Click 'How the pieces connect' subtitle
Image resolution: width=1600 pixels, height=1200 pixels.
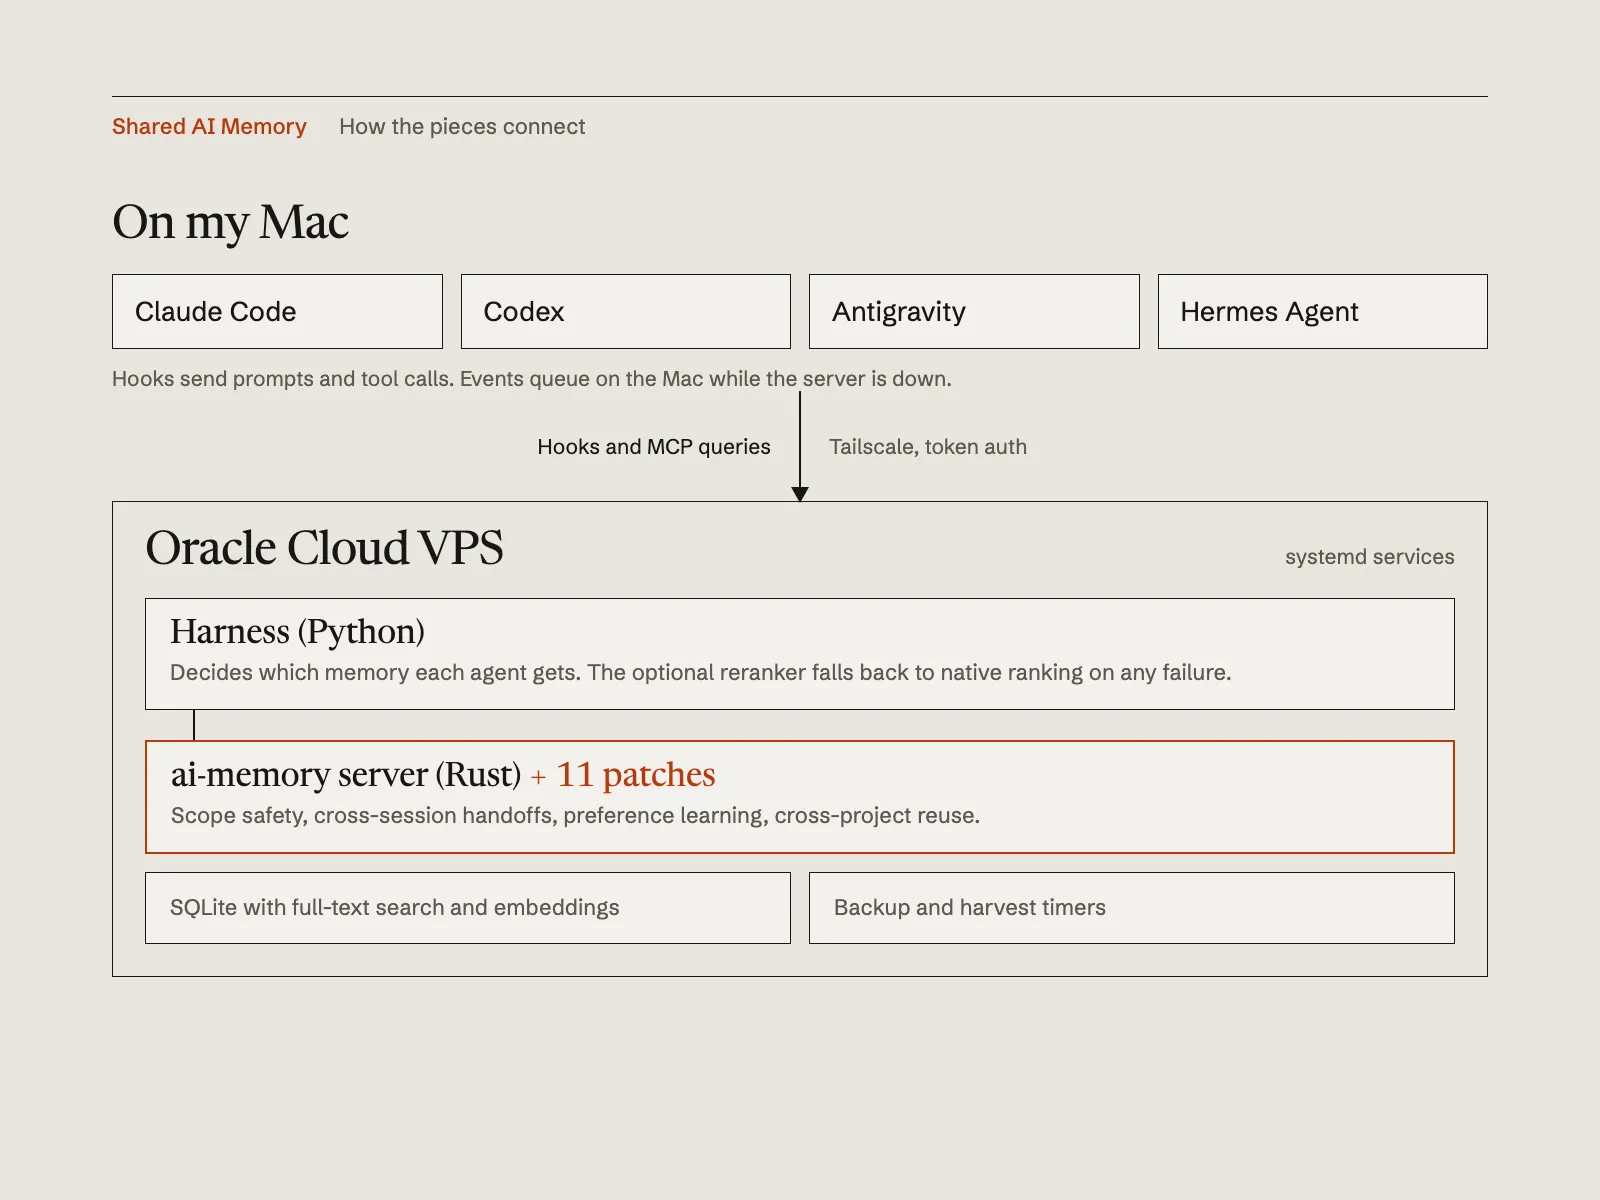(462, 127)
